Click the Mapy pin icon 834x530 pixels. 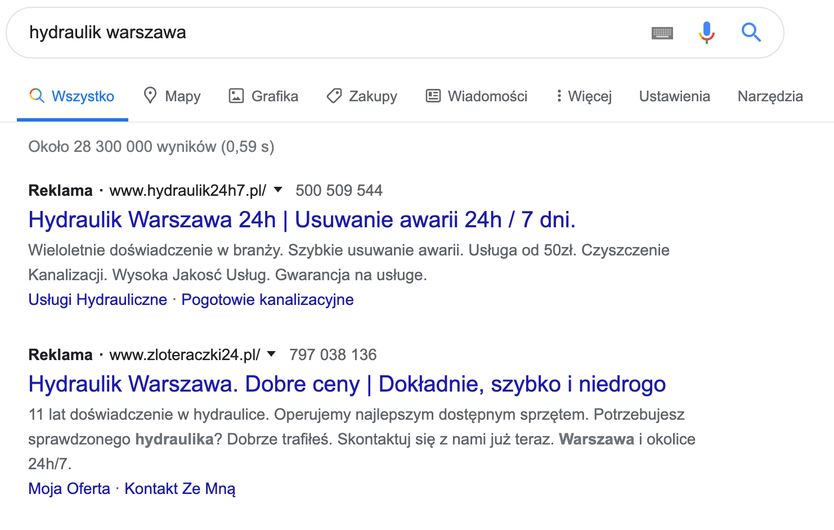(x=150, y=96)
